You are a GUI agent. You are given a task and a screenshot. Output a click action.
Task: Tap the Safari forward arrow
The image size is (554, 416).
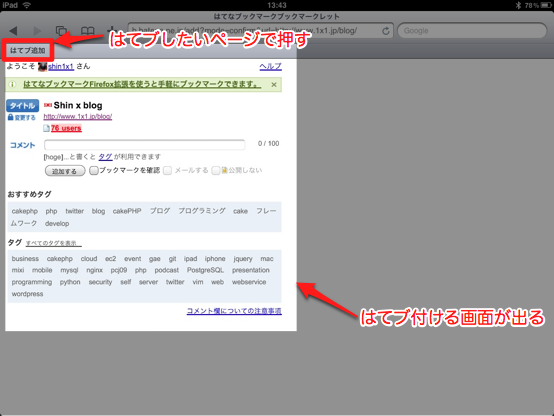tap(37, 31)
